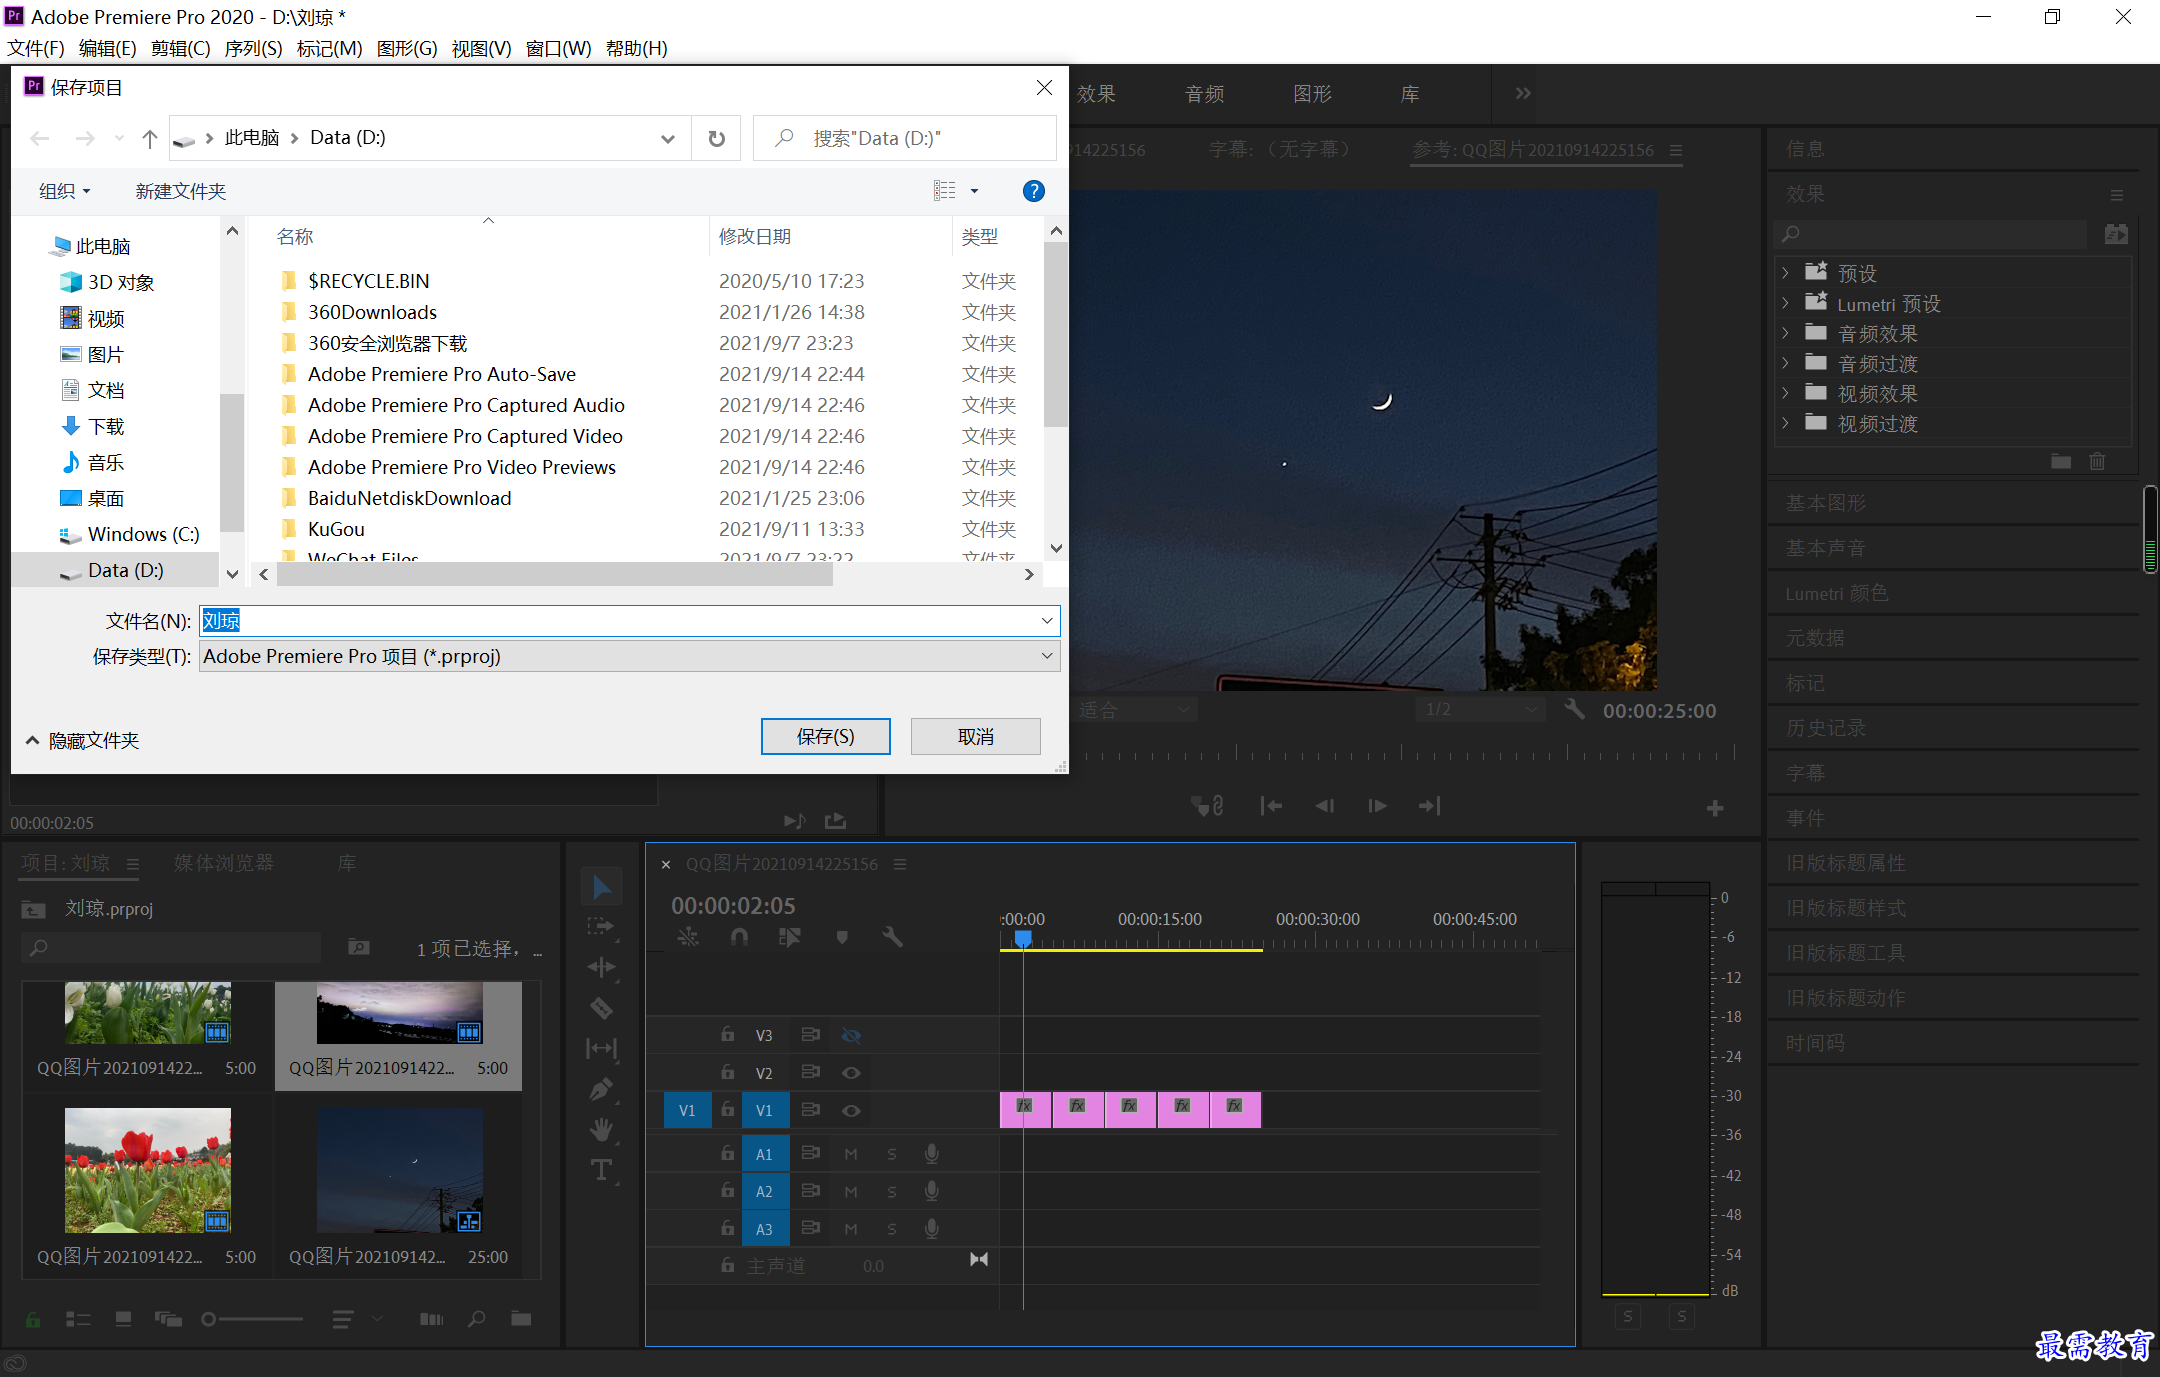Switch project panel to list view
The image size is (2160, 1377).
click(x=78, y=1319)
